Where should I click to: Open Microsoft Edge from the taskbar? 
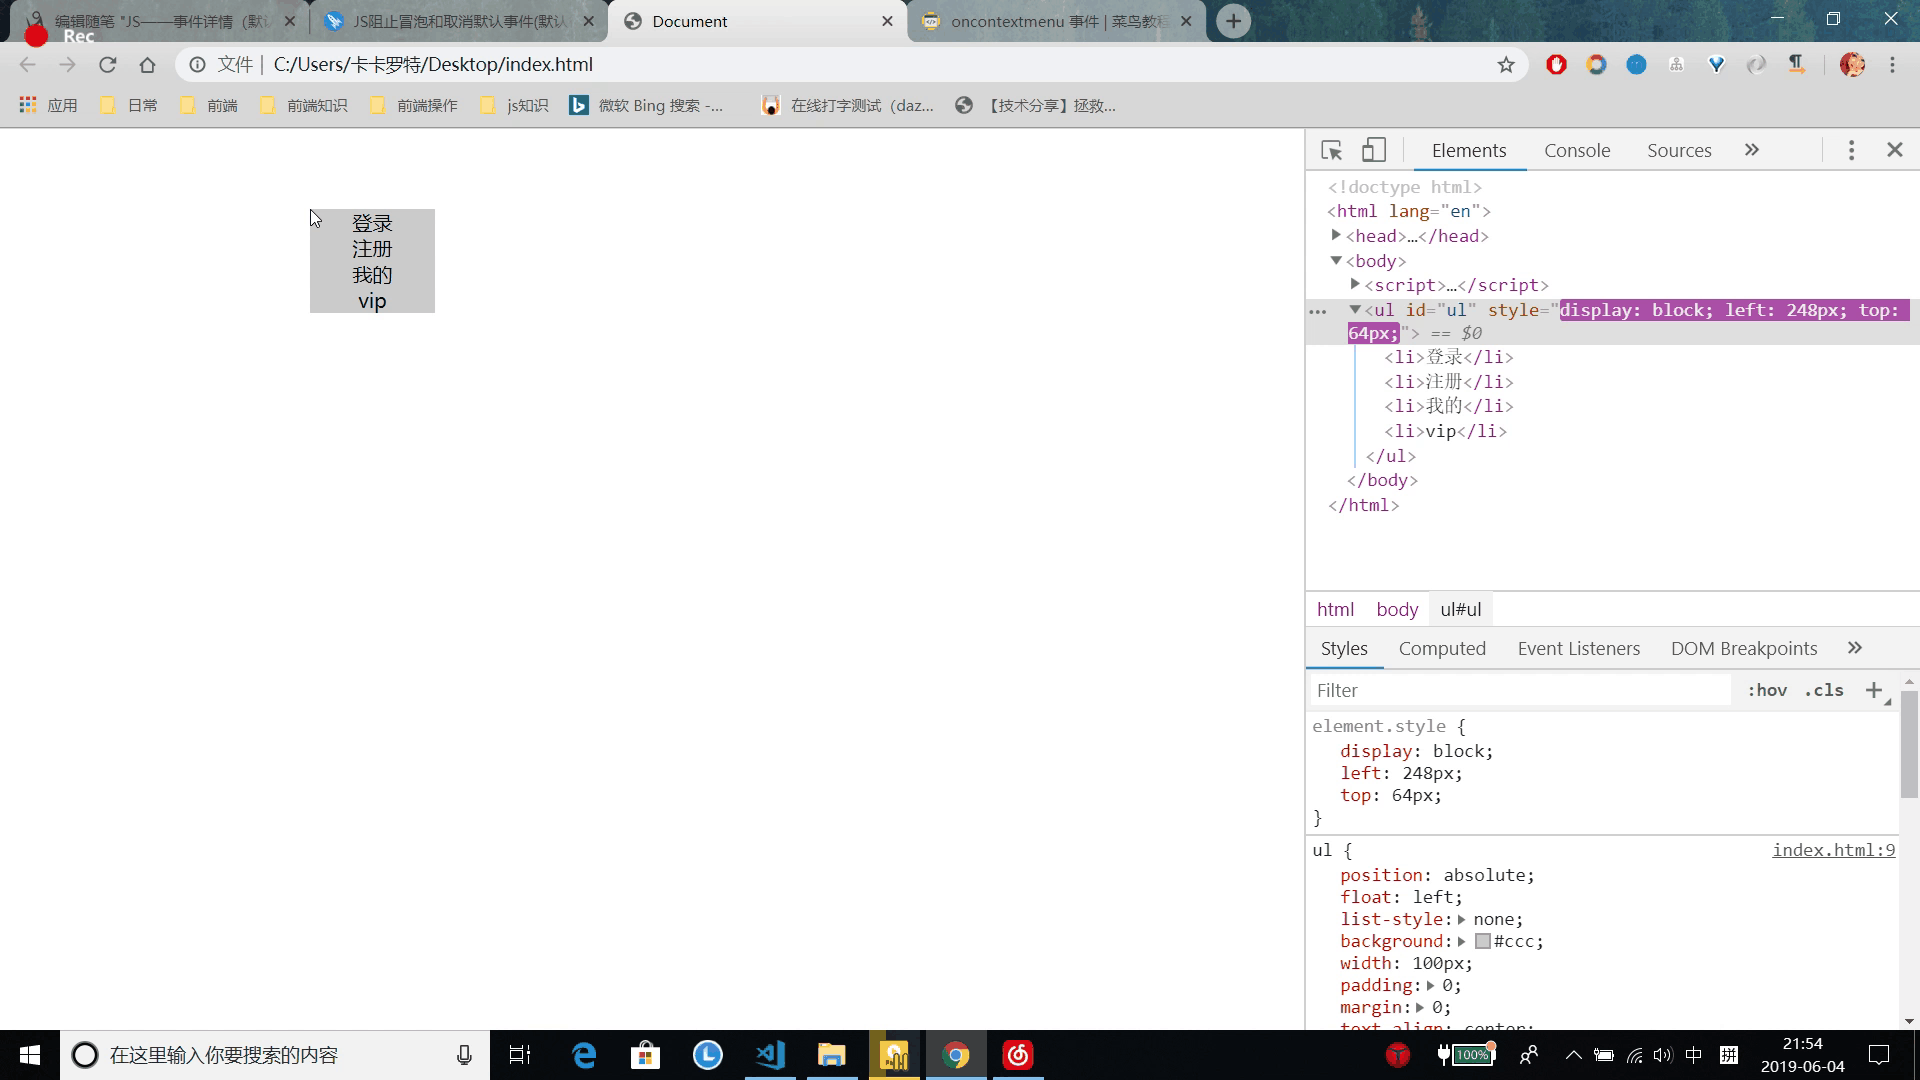(x=584, y=1055)
